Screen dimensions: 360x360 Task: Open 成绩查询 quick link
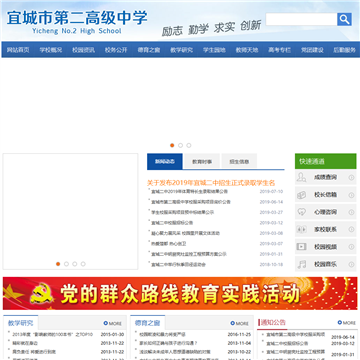click(x=326, y=177)
